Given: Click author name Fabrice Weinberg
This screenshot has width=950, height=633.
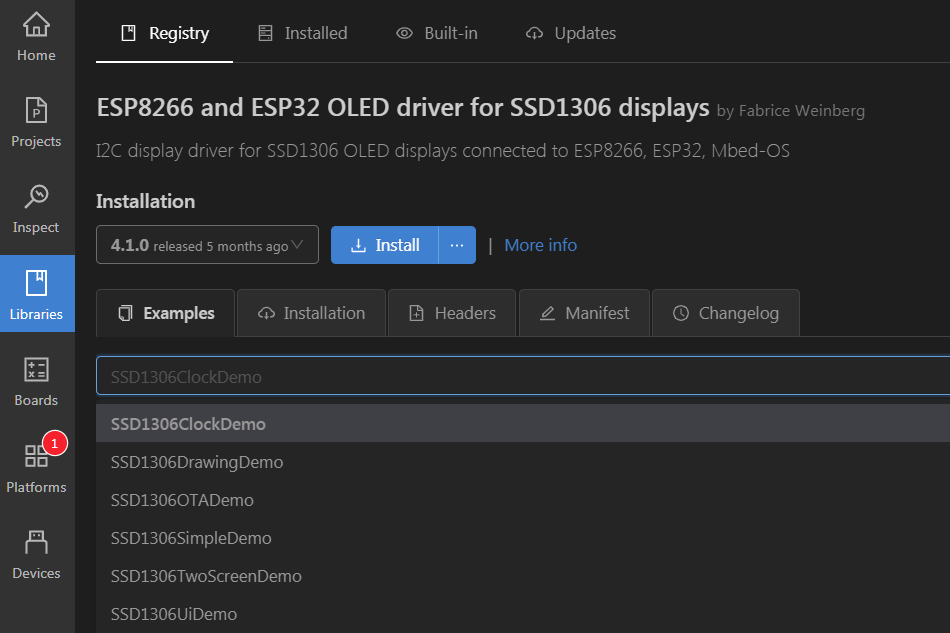Looking at the screenshot, I should [x=802, y=111].
